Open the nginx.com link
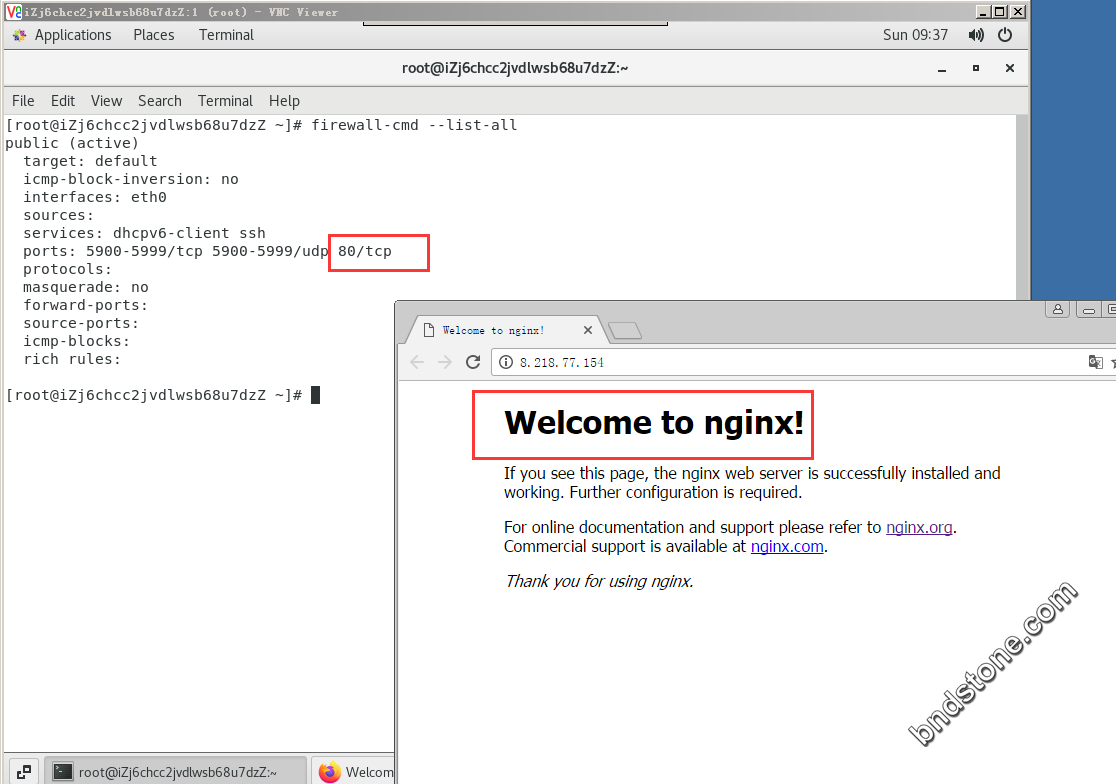 (787, 546)
